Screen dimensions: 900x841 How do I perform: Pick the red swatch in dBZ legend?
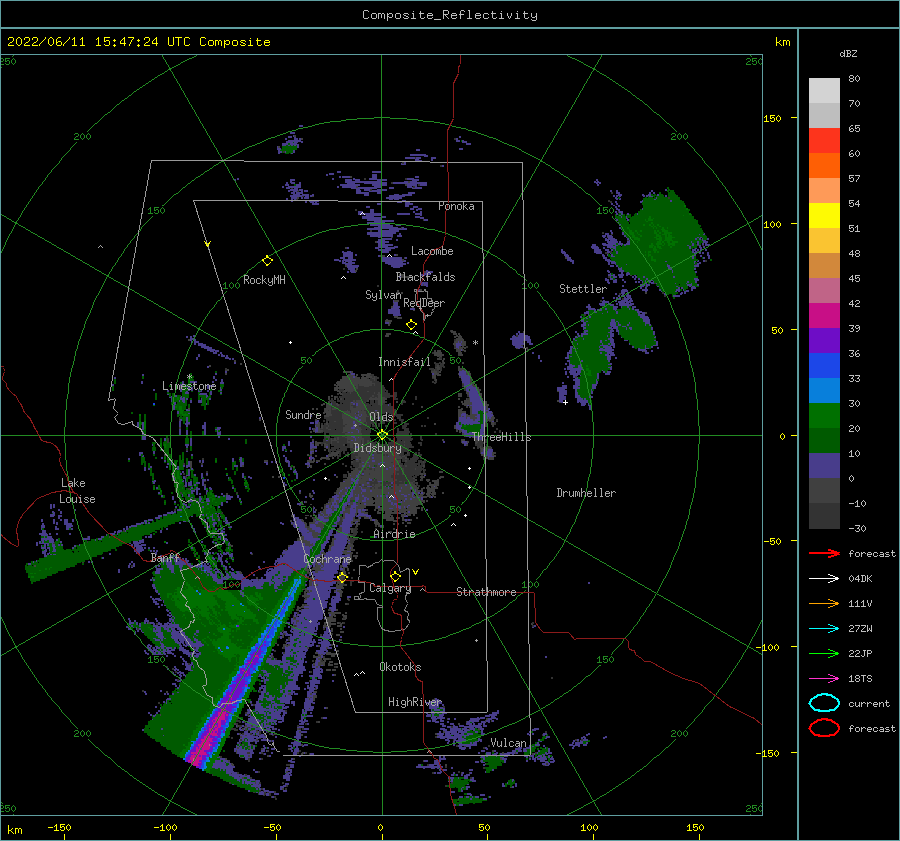(x=824, y=141)
